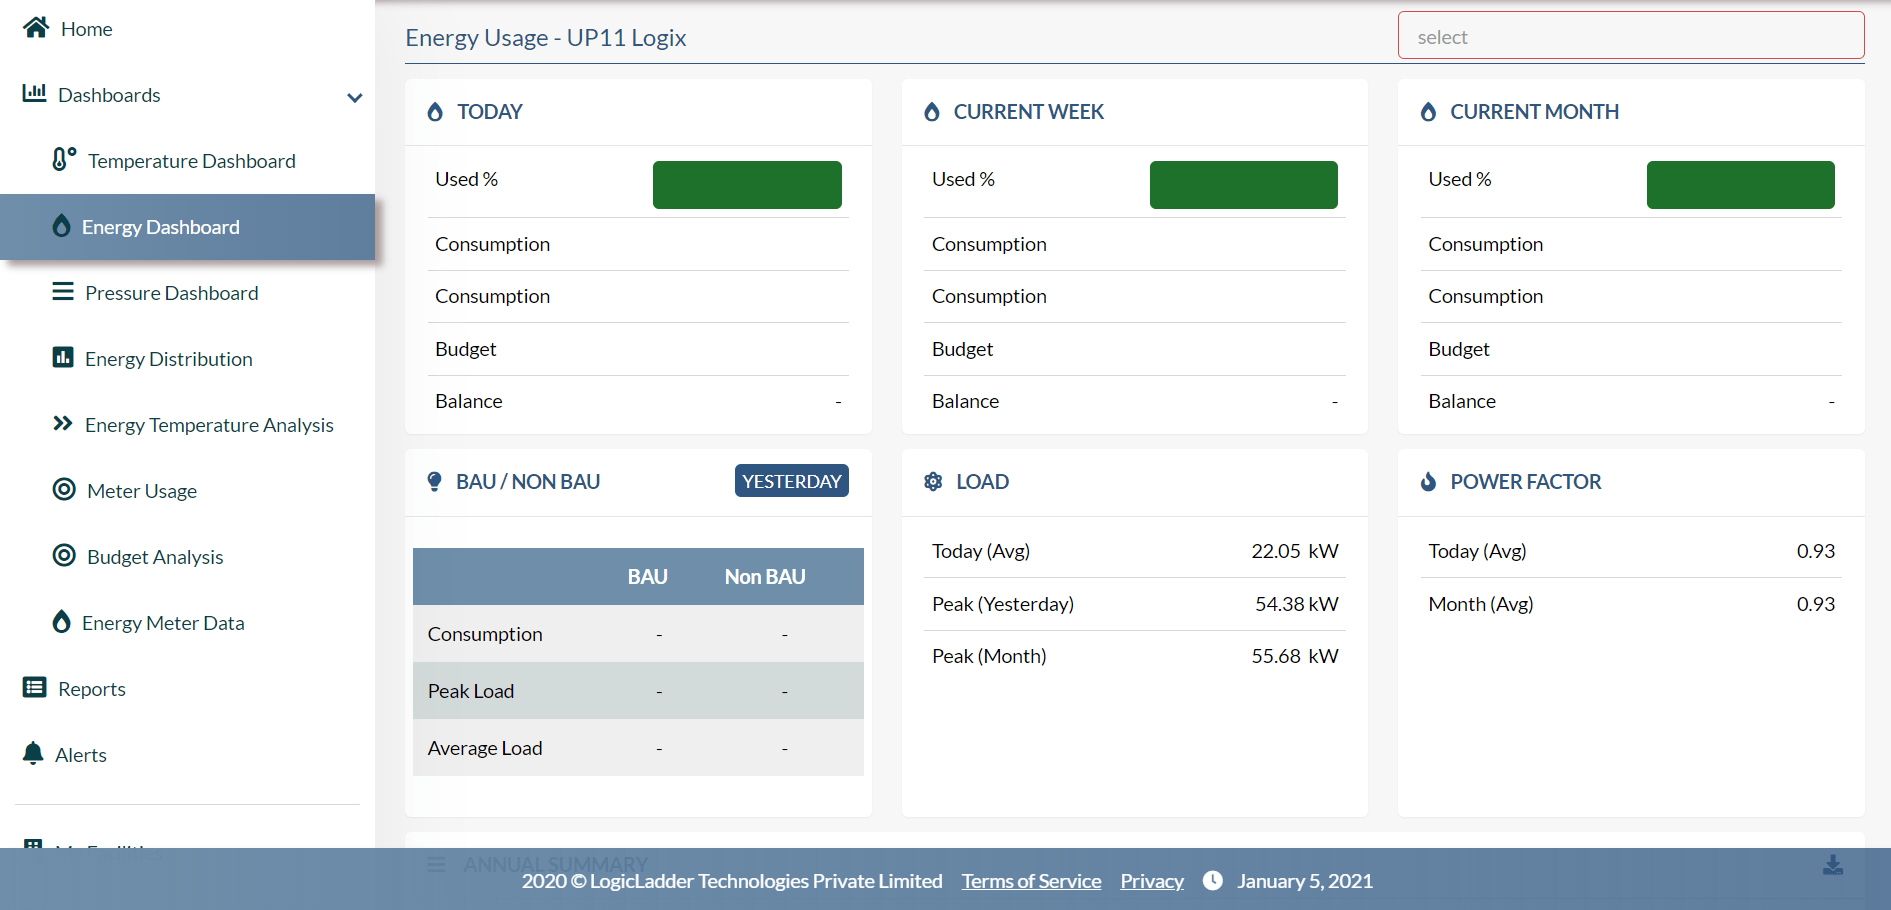Click the Peak Load table row label
1891x910 pixels.
point(471,691)
